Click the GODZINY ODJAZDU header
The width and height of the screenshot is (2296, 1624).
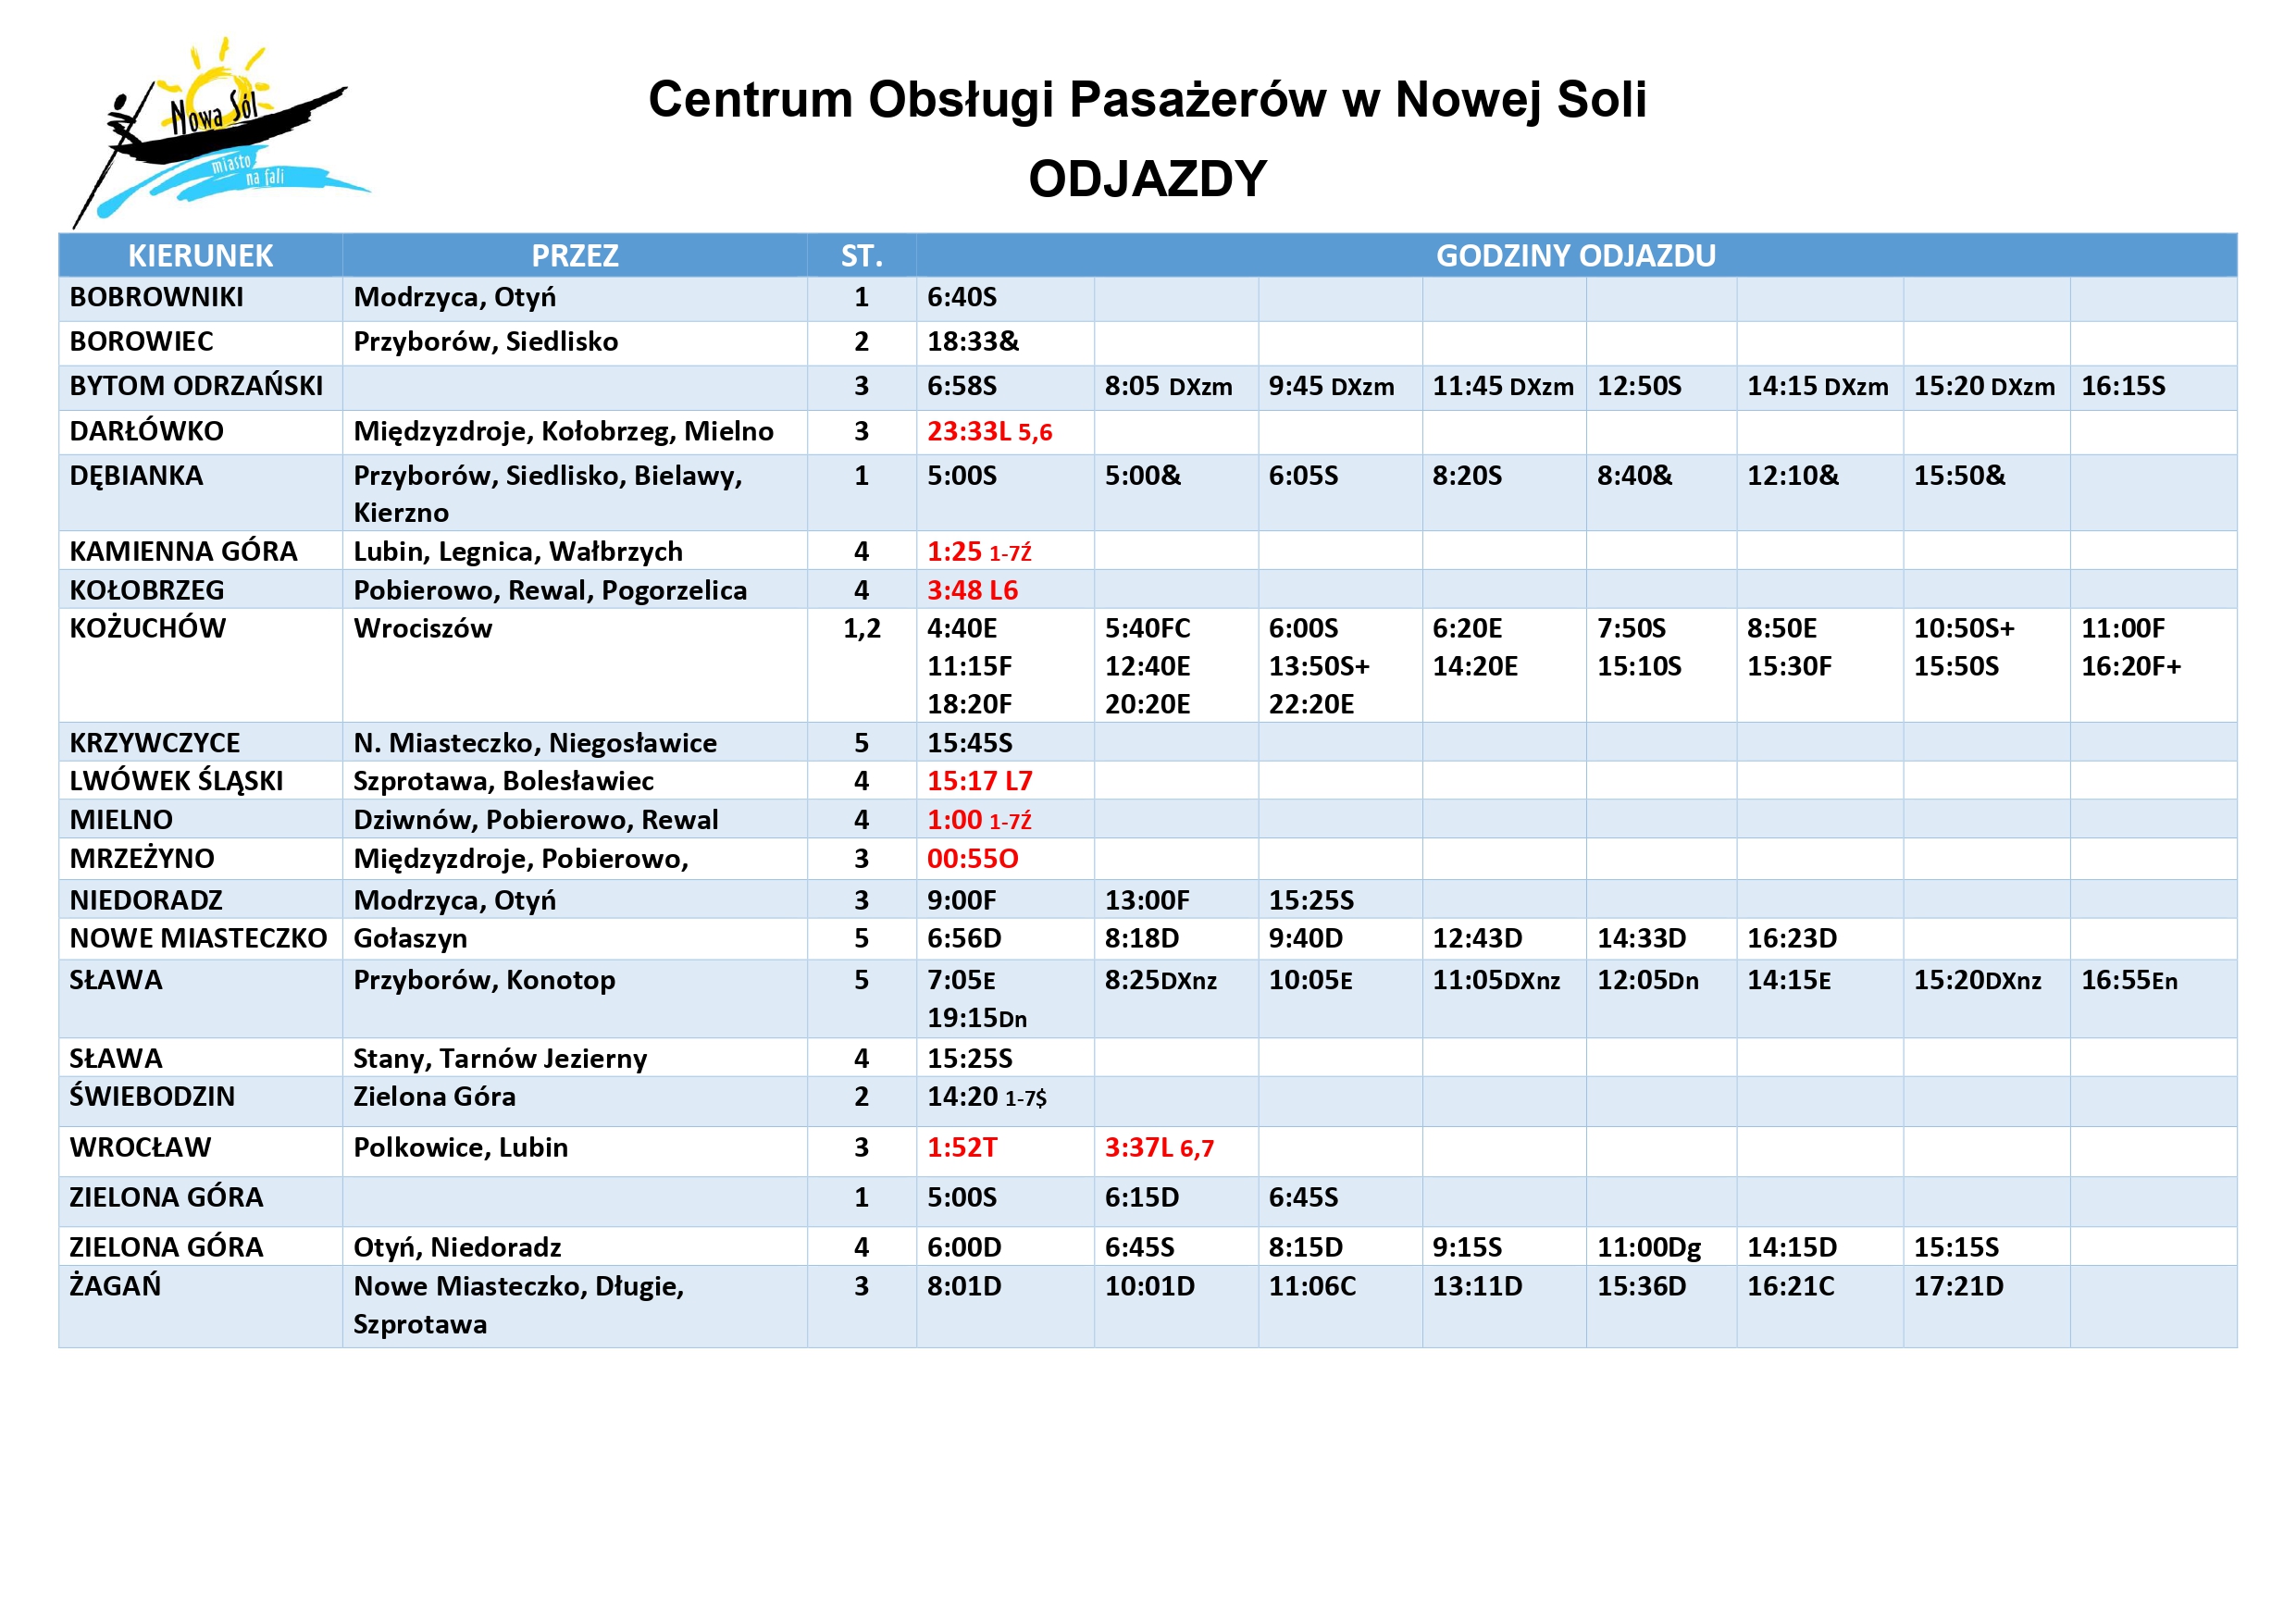1575,256
